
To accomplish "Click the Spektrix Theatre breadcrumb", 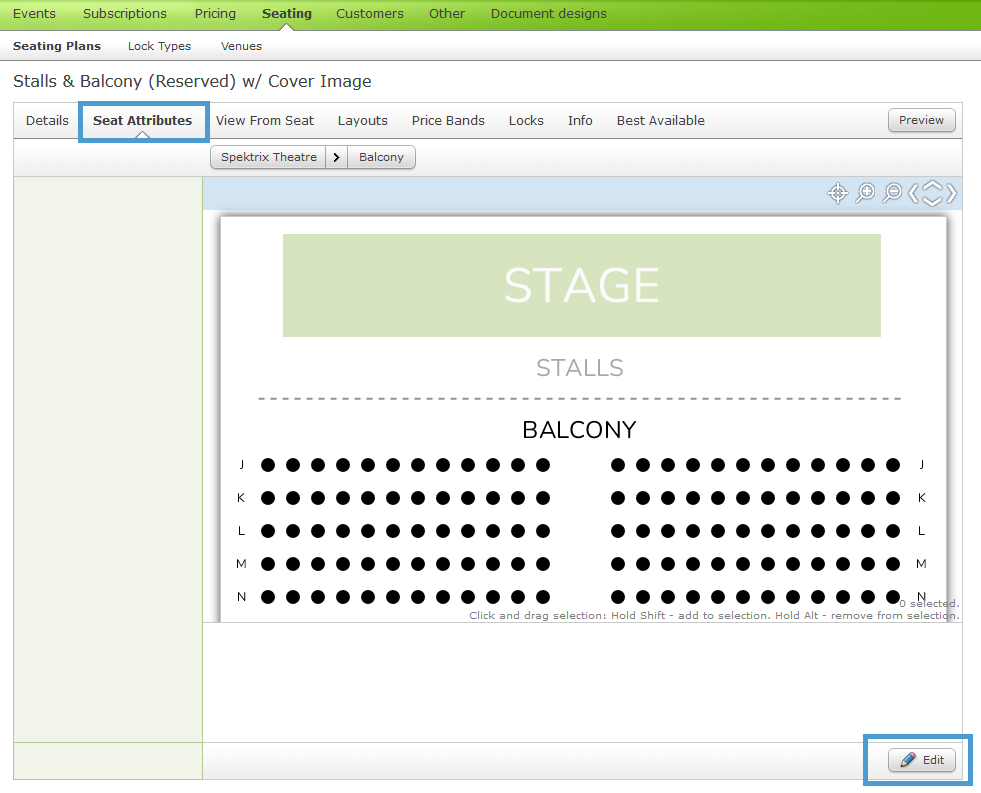I will pyautogui.click(x=268, y=157).
